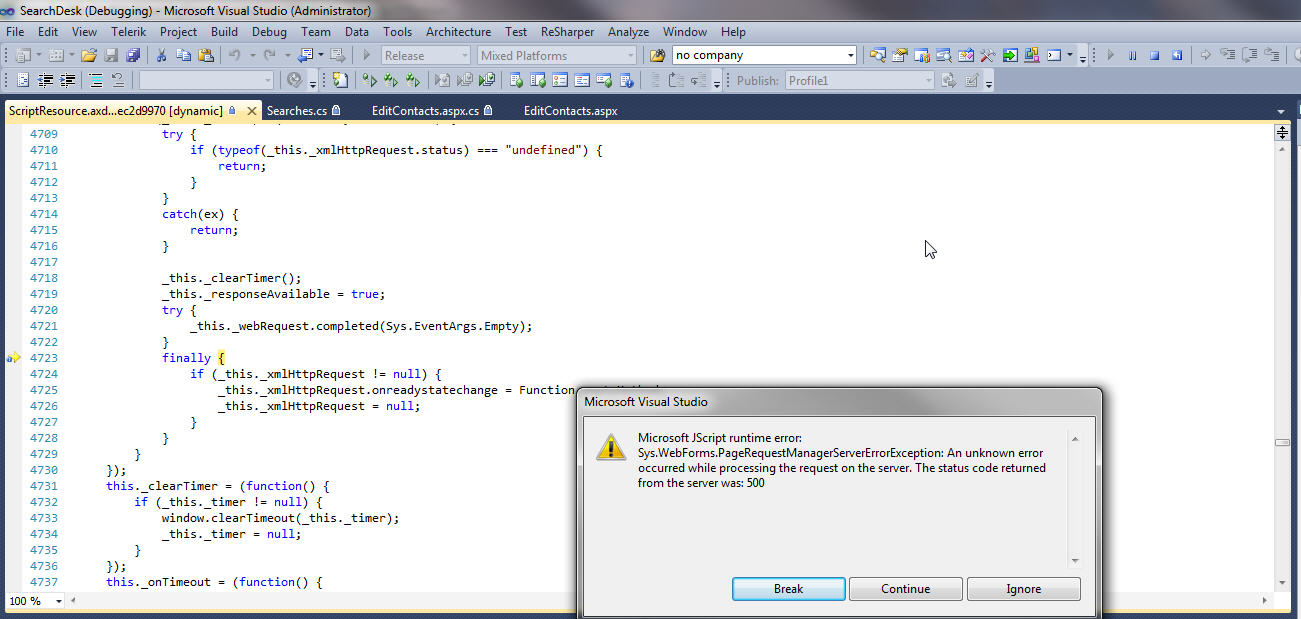This screenshot has height=619, width=1301.
Task: Expand the New Project dropdown arrow
Action: (x=38, y=56)
